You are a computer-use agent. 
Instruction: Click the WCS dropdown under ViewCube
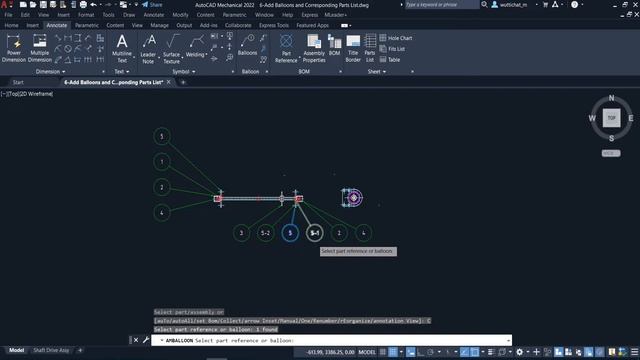[611, 153]
